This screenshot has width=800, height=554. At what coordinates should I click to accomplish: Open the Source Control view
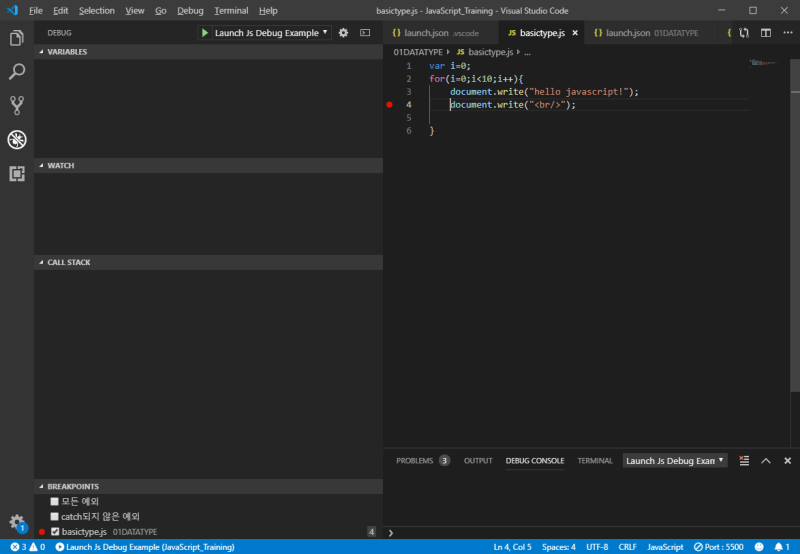click(x=17, y=106)
